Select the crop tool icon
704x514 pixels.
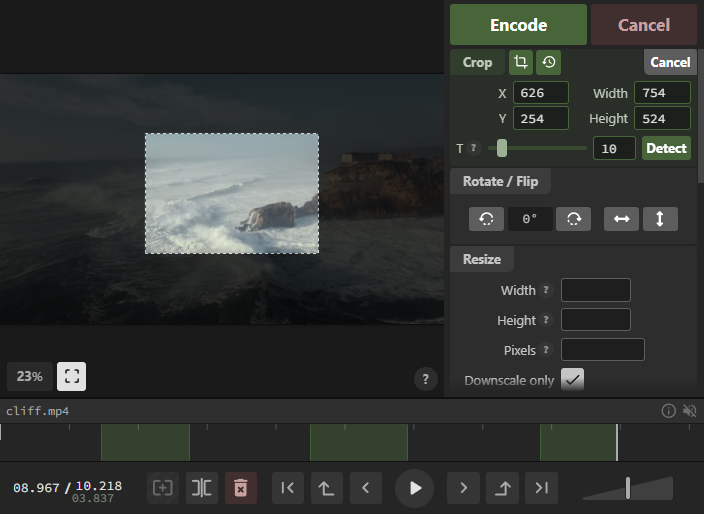(521, 62)
